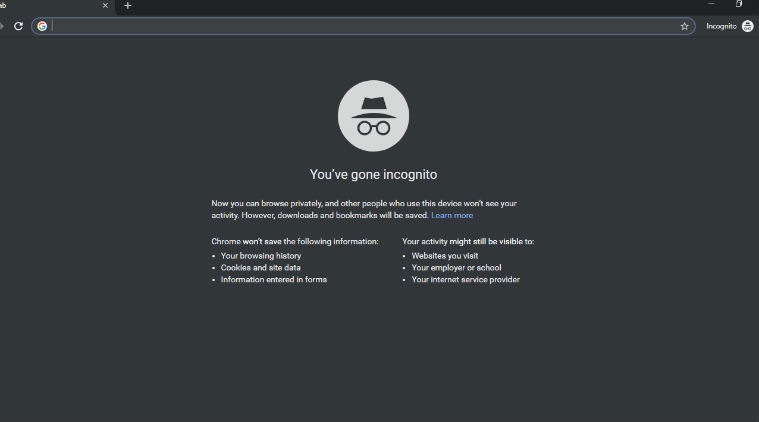The width and height of the screenshot is (759, 422).
Task: Select 'Your internet service provider' bullet text
Action: [x=466, y=280]
